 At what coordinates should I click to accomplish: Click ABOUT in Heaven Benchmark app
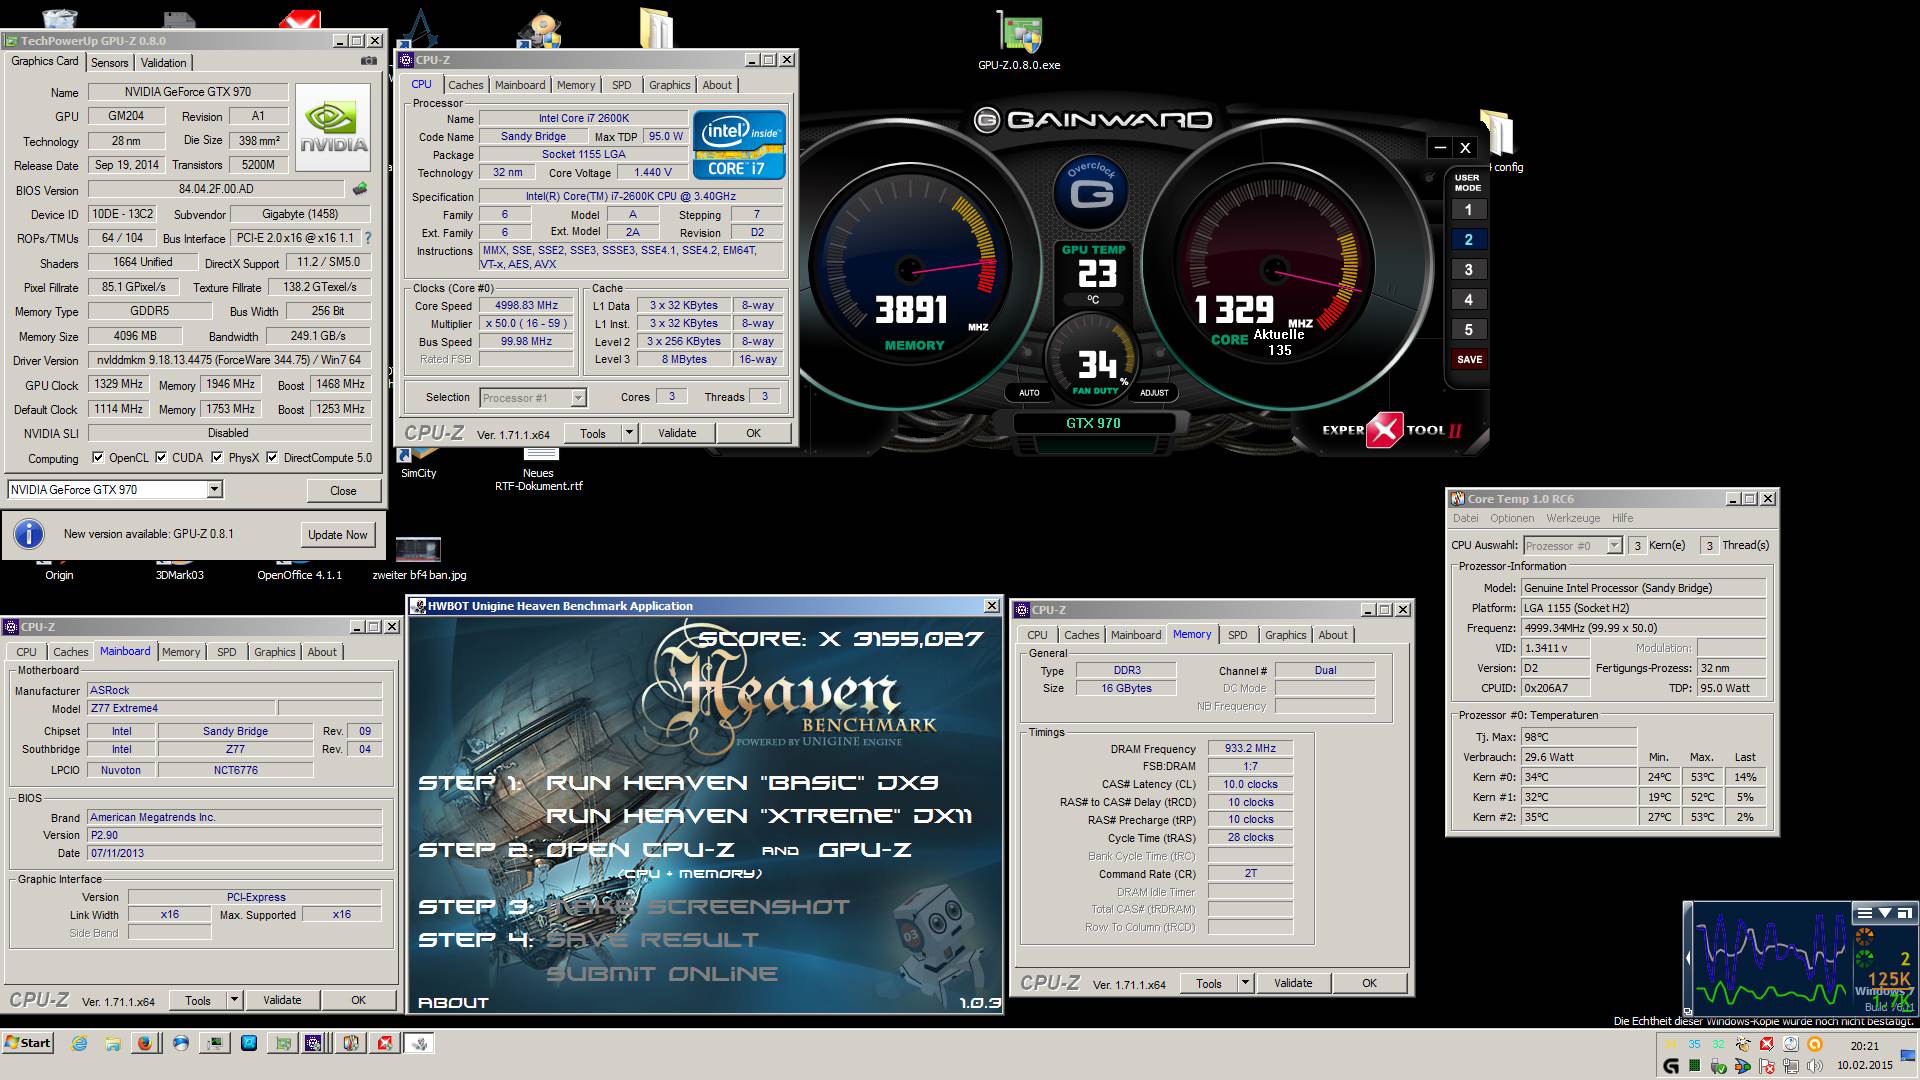(x=453, y=1002)
